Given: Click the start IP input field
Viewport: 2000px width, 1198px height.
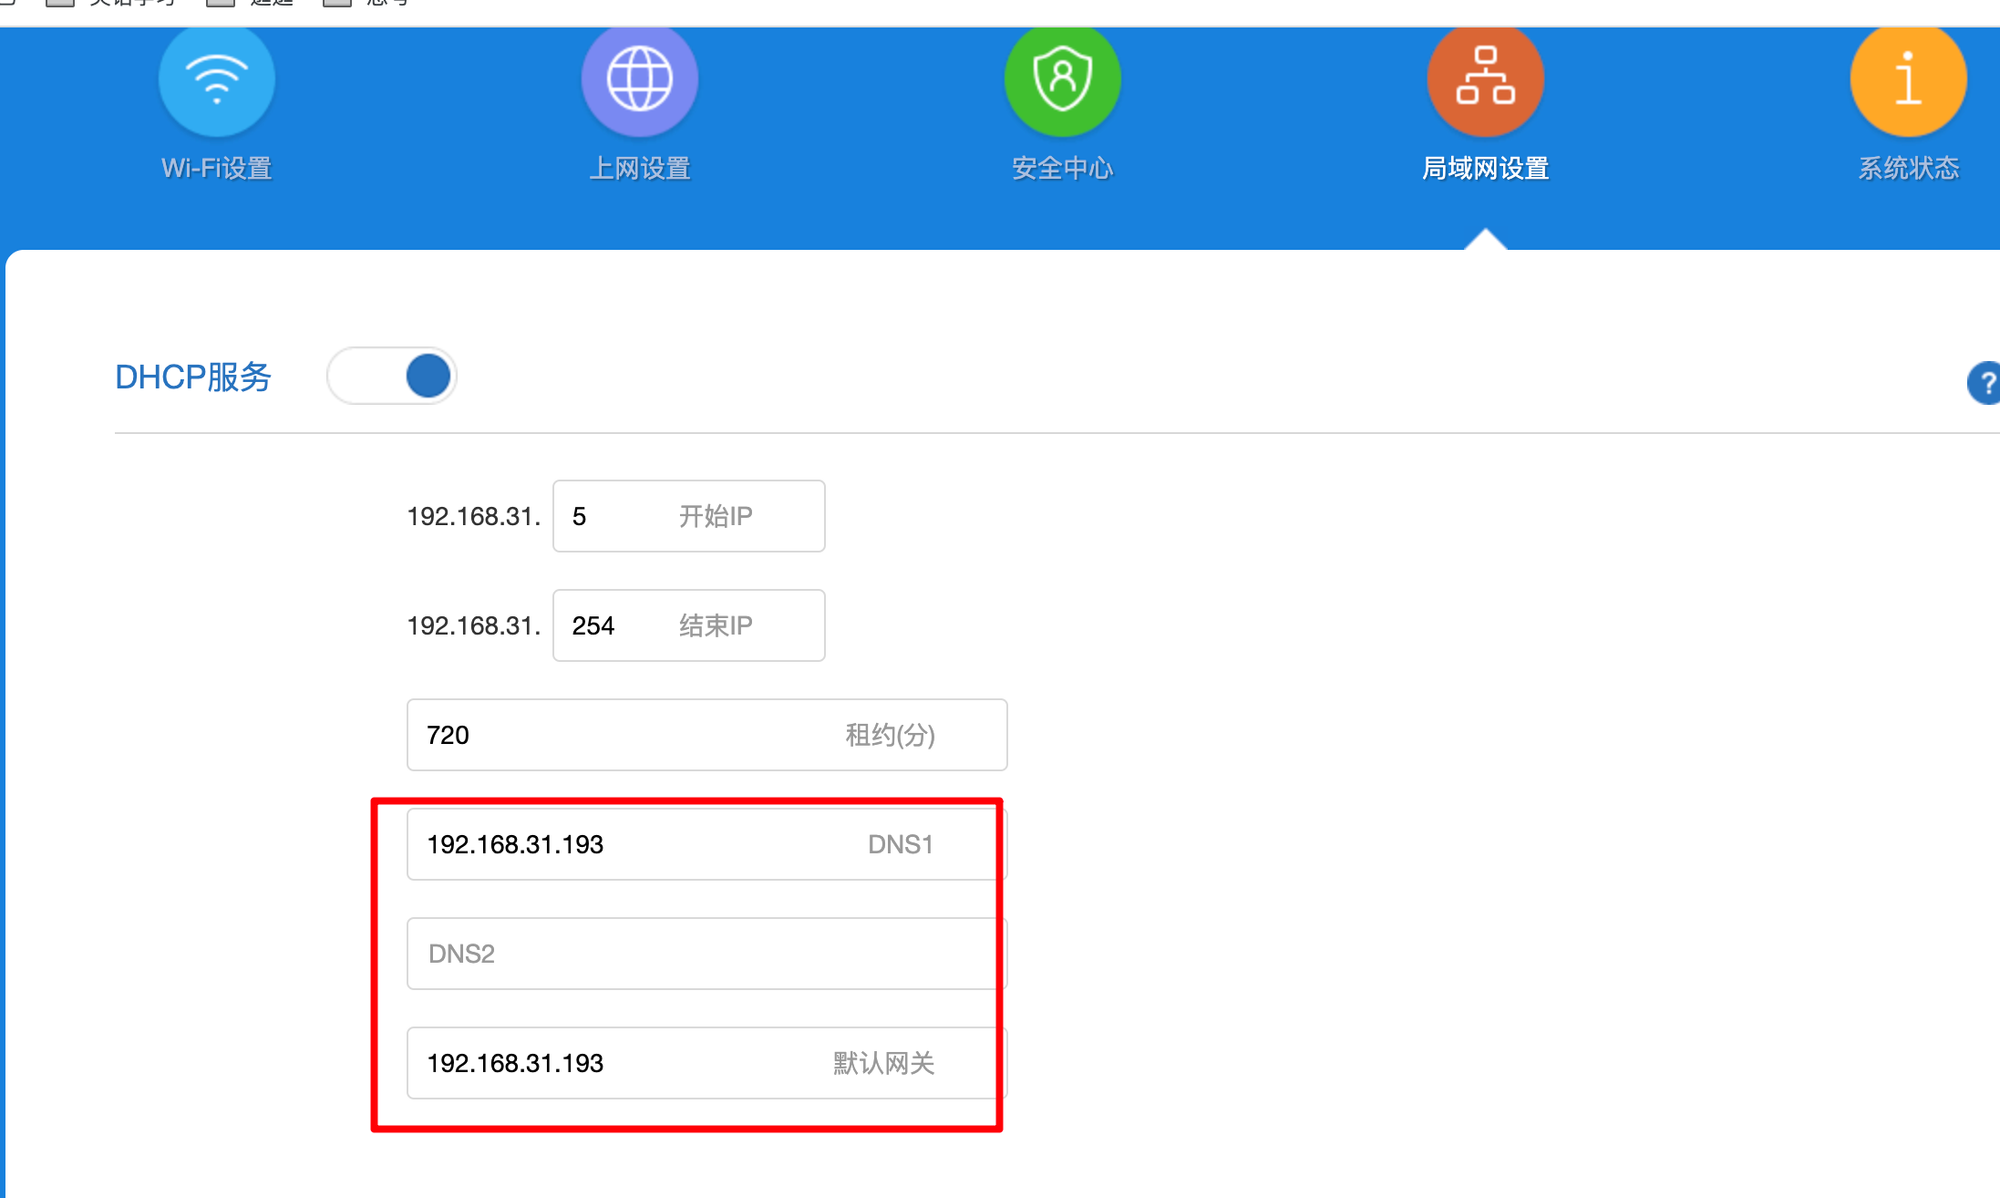Looking at the screenshot, I should (689, 516).
